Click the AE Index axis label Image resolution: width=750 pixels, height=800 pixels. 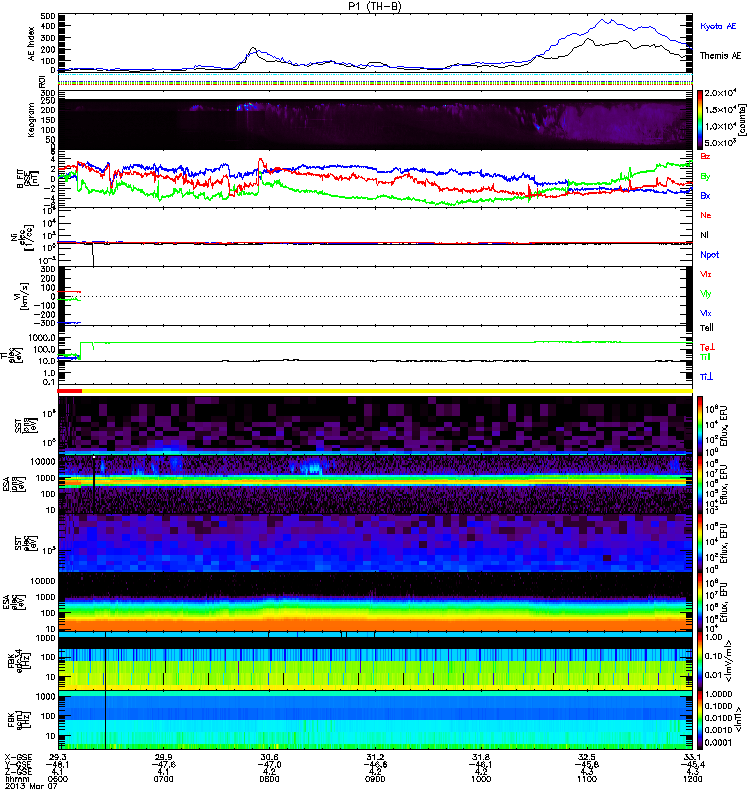click(32, 44)
